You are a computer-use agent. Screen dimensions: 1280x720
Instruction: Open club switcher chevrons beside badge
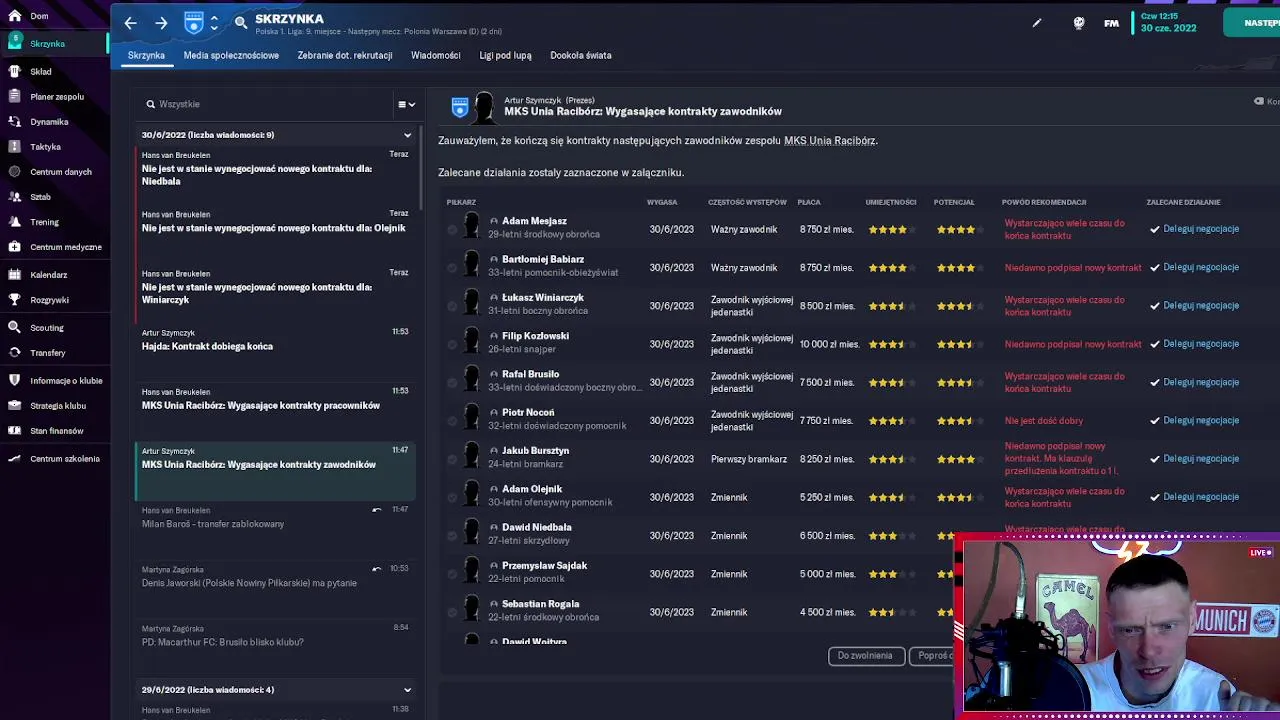[214, 23]
